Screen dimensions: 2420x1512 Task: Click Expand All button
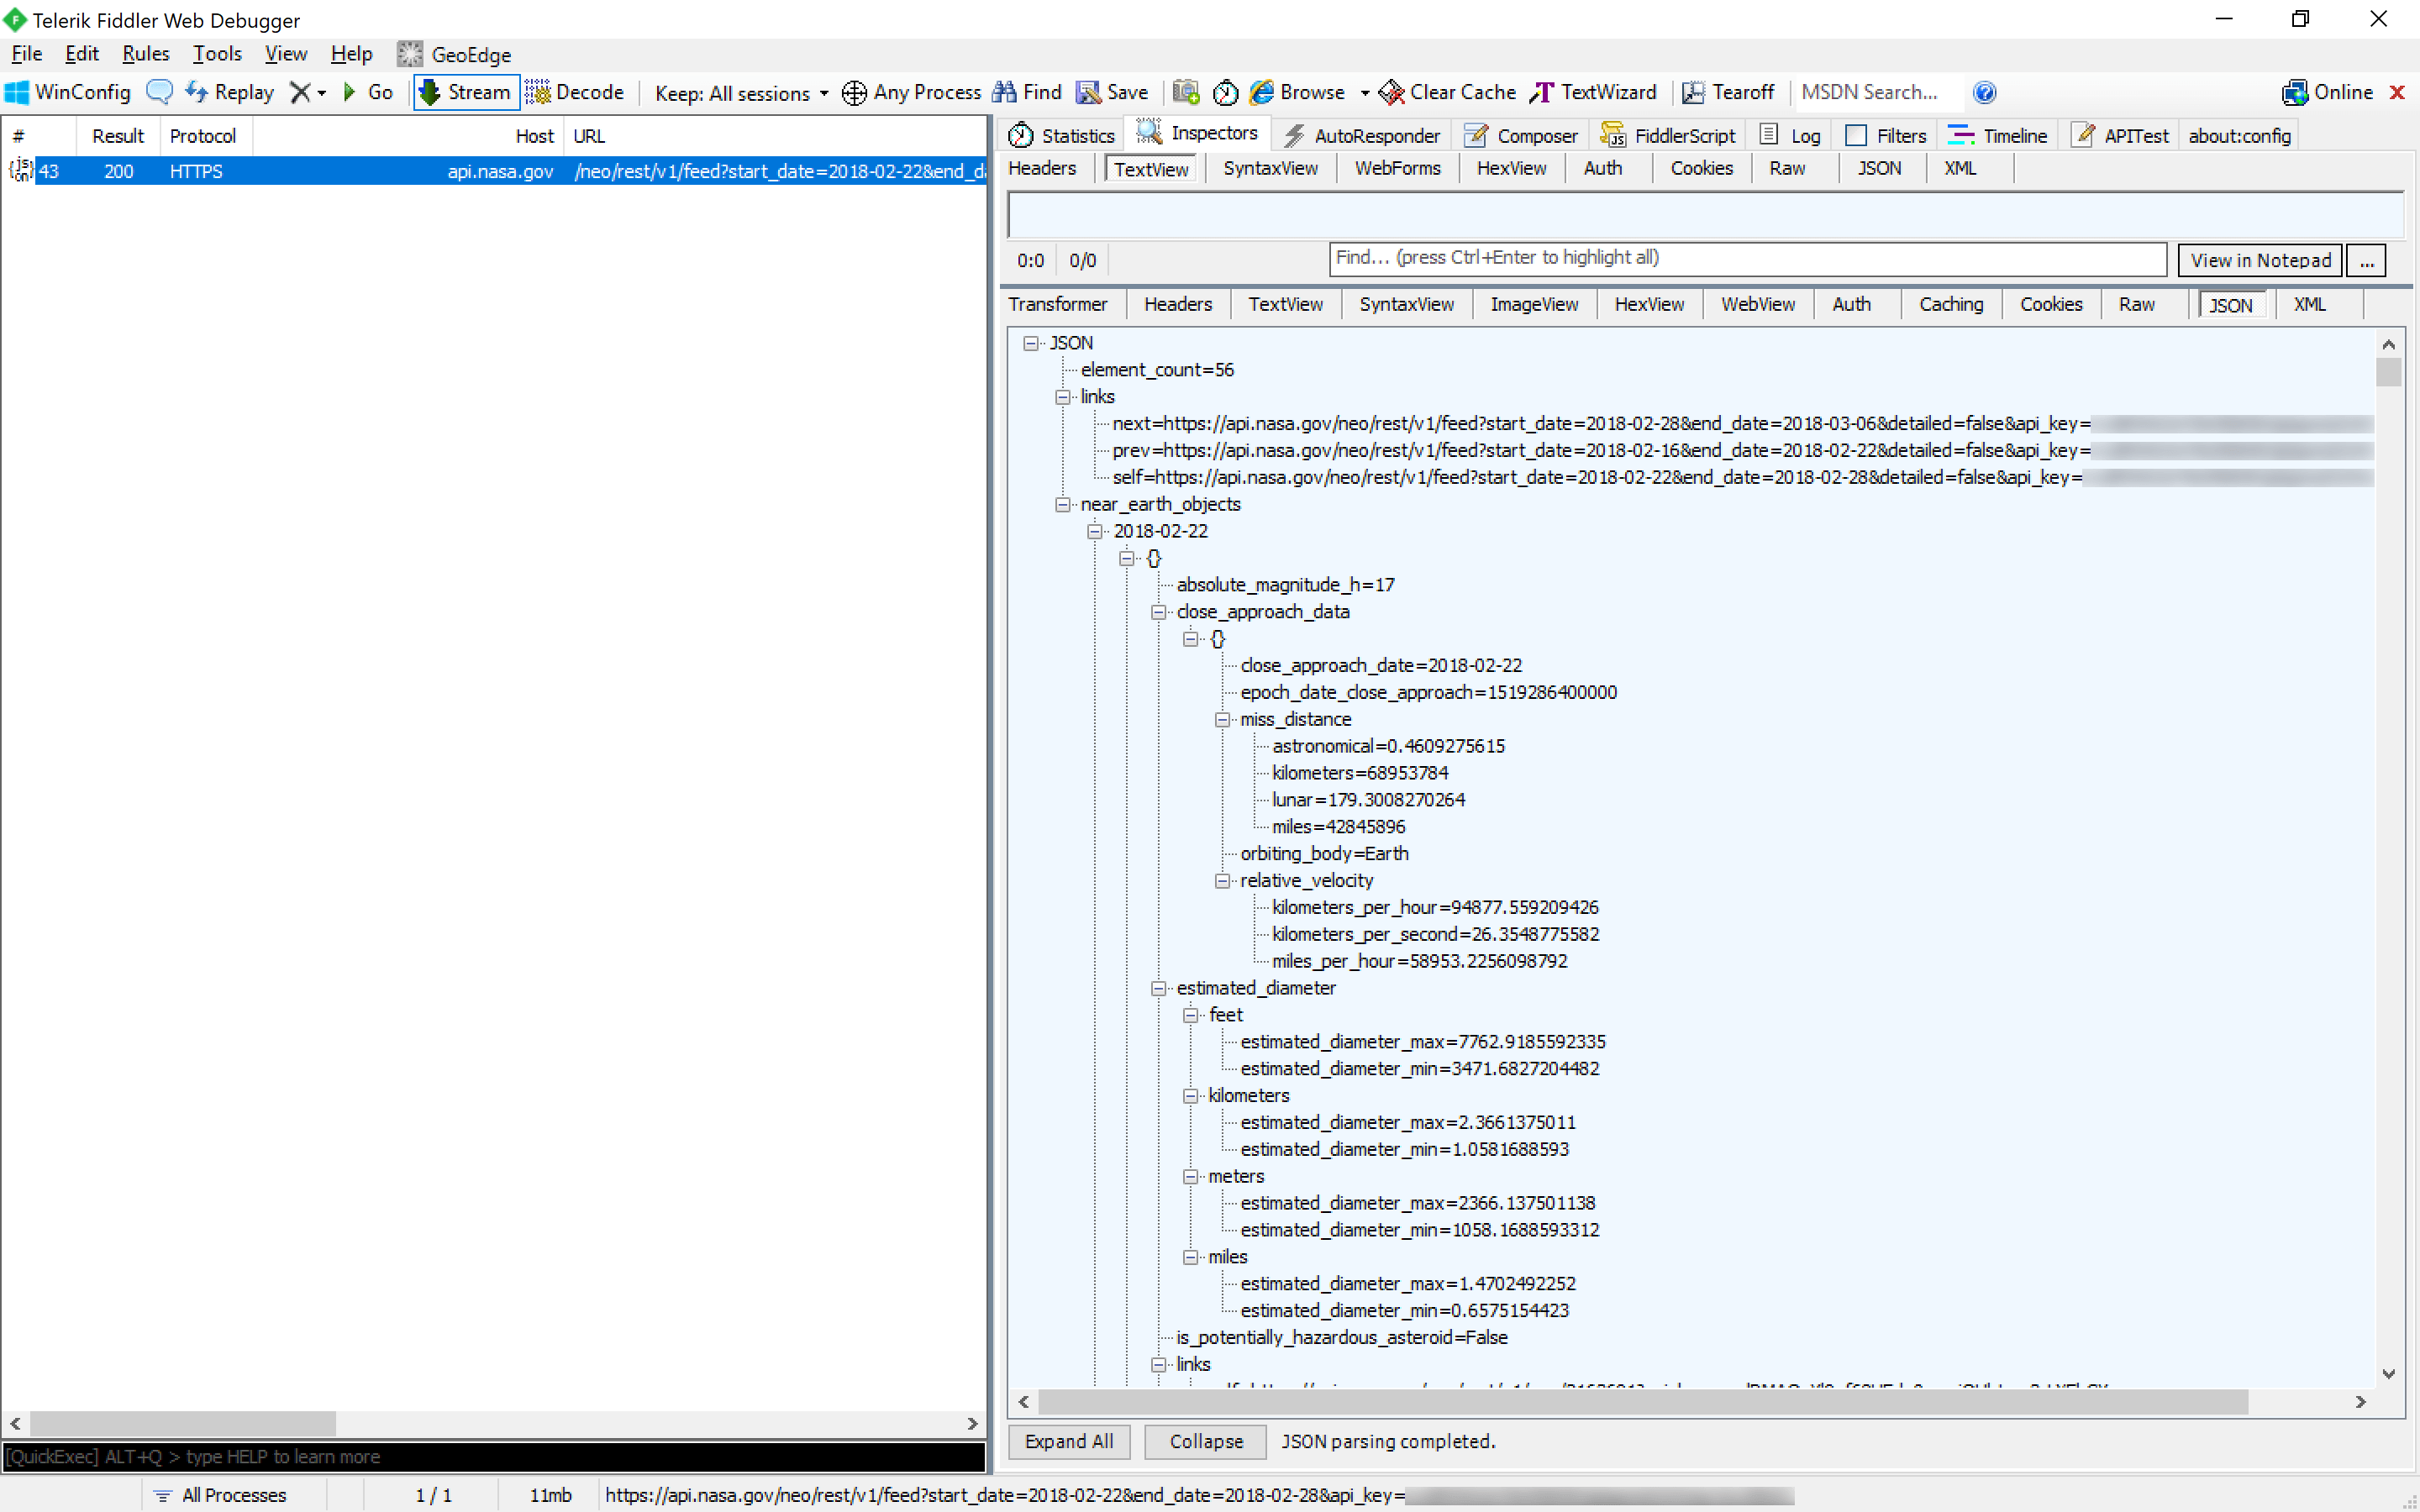pos(1068,1441)
